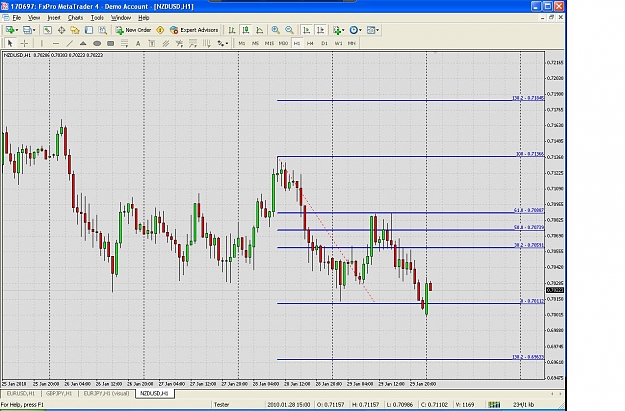Open the Help menu
Viewport: 625px width, 411px height.
[143, 18]
